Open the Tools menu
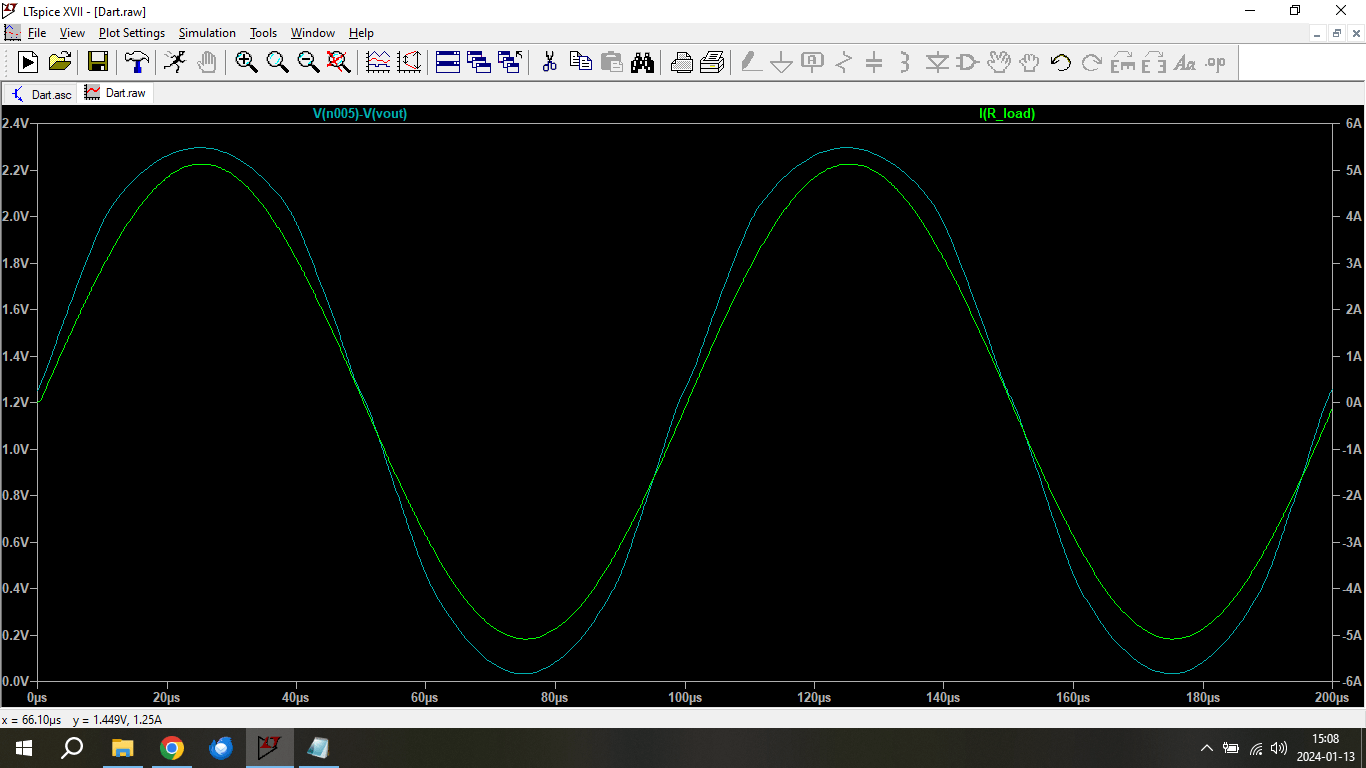The width and height of the screenshot is (1366, 768). click(x=264, y=33)
